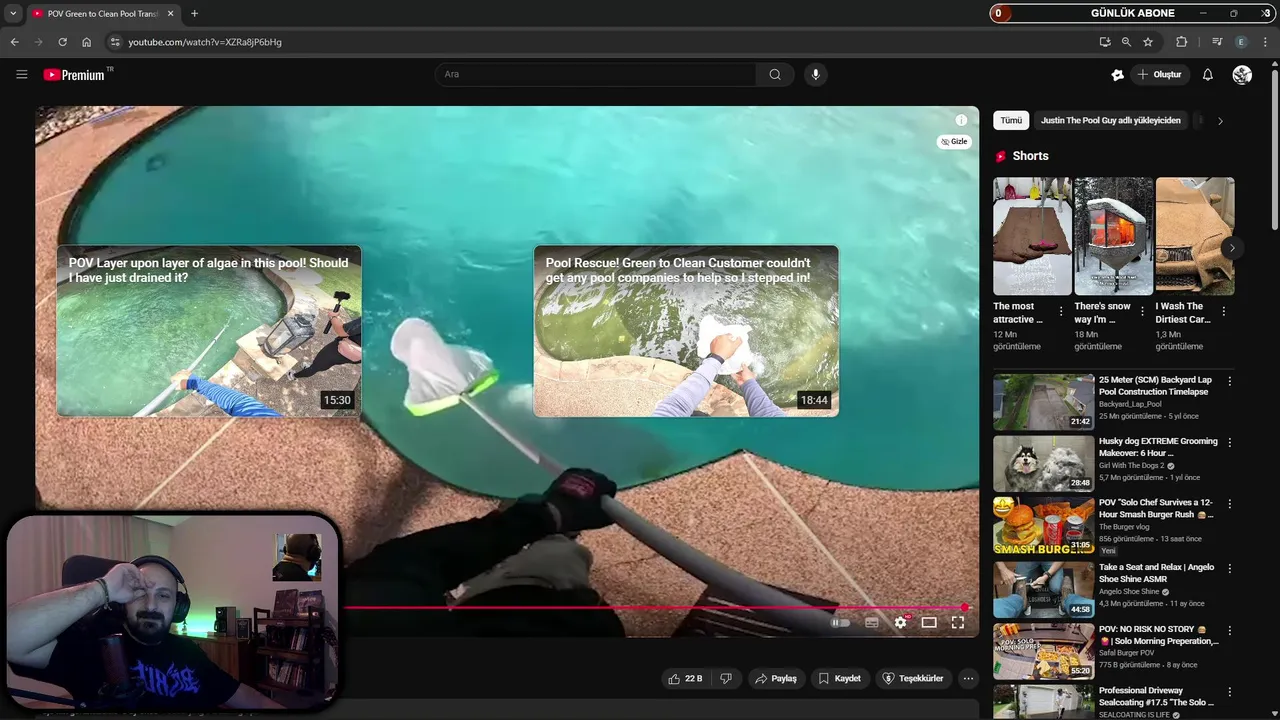The width and height of the screenshot is (1280, 720).
Task: Open the tab search dropdown arrow
Action: click(13, 13)
